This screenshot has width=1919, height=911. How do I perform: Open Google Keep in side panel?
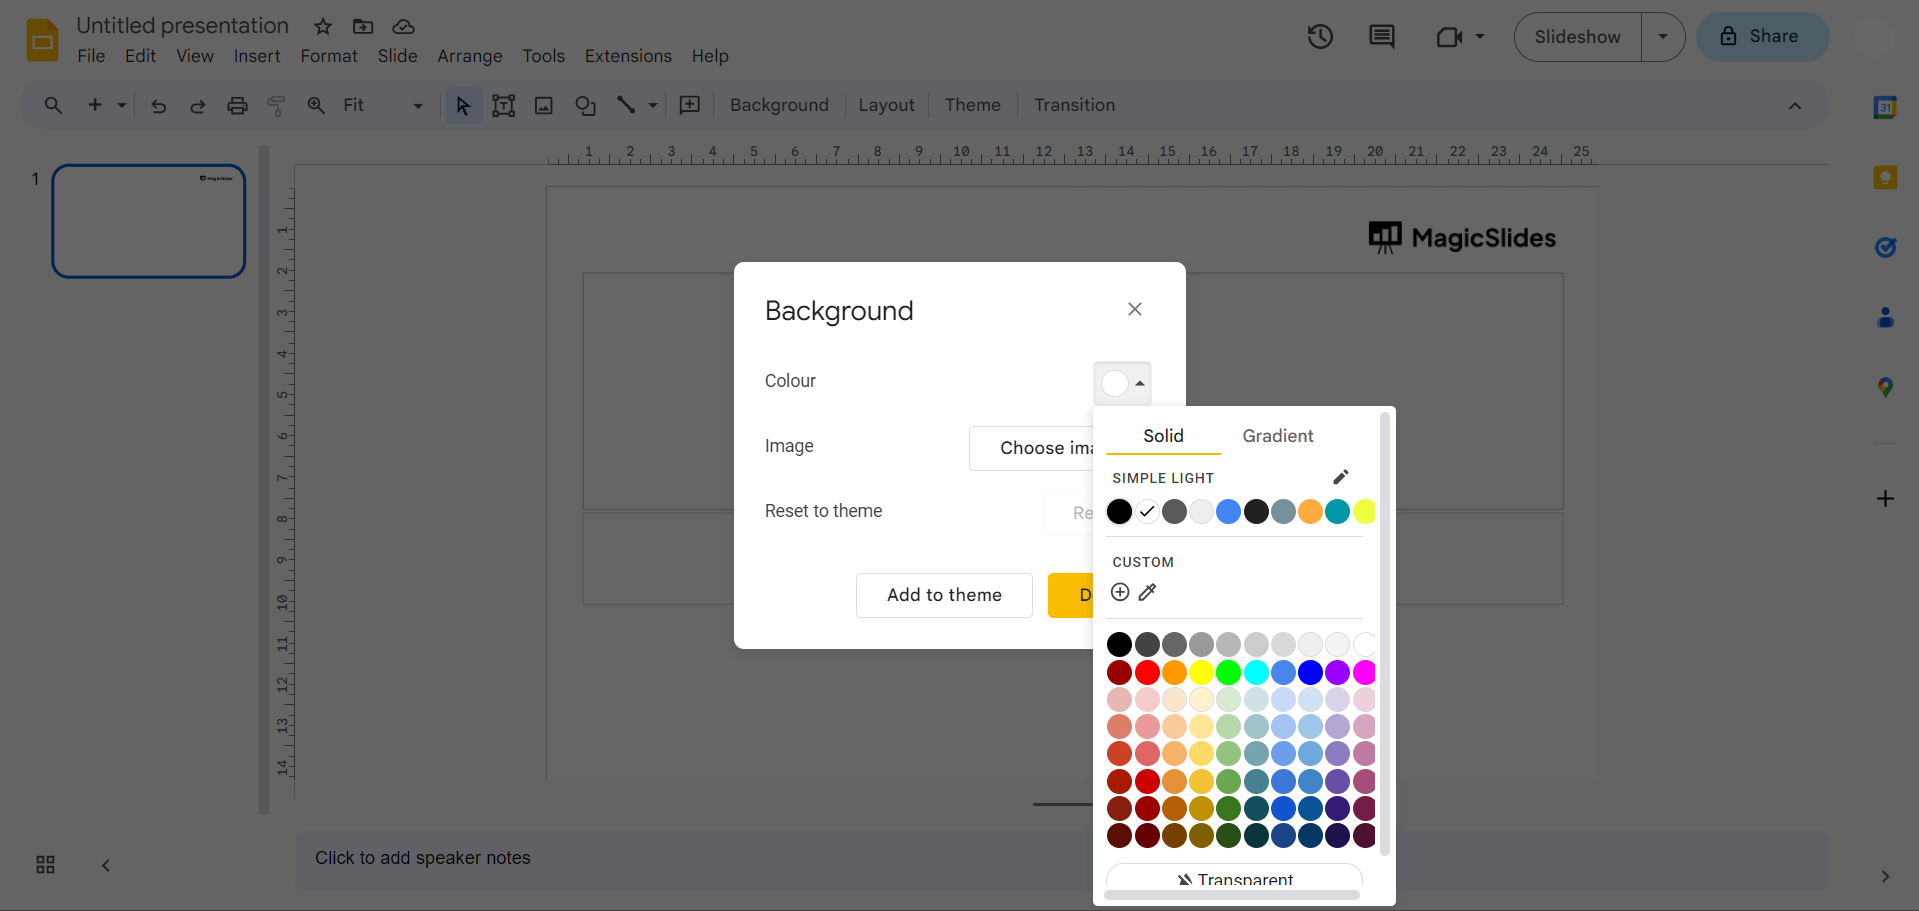pos(1885,178)
